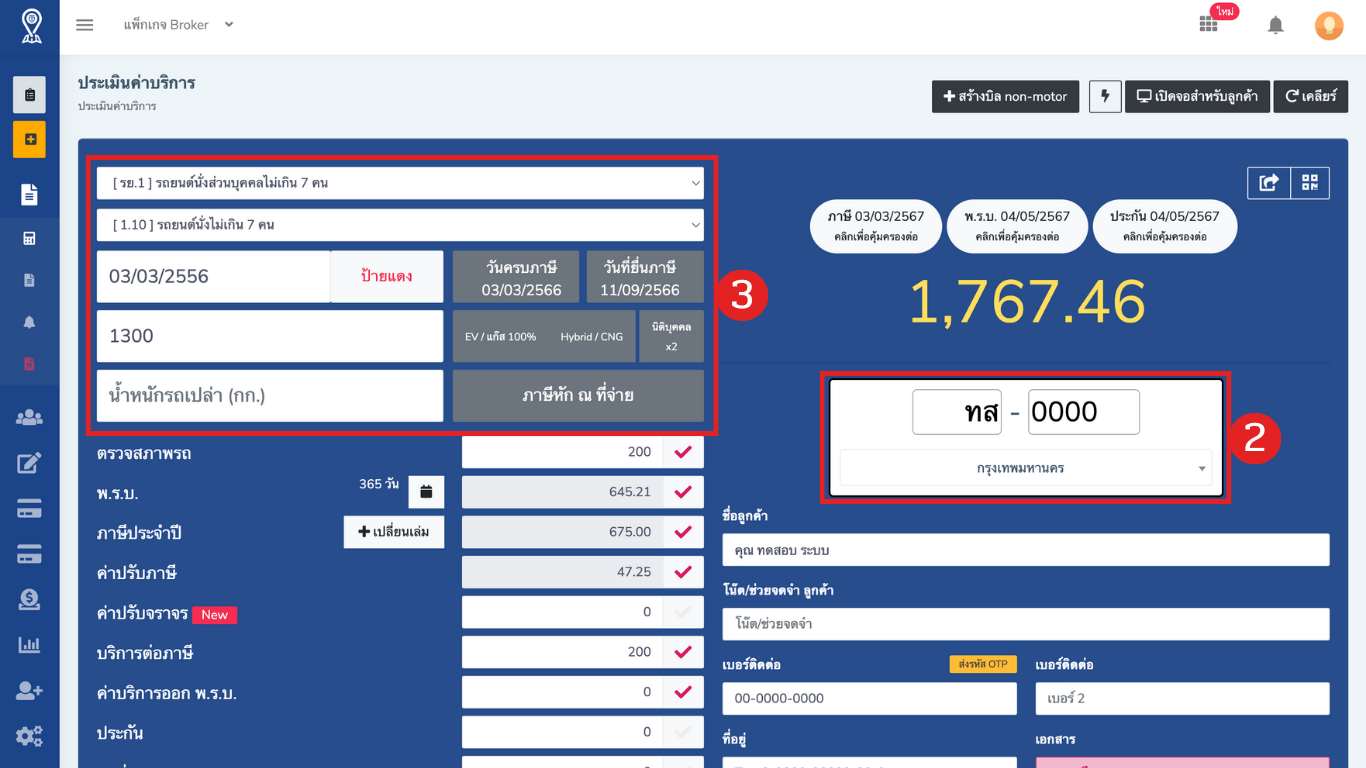Open the clipboard icon in the sidebar
The height and width of the screenshot is (768, 1366).
tap(29, 95)
